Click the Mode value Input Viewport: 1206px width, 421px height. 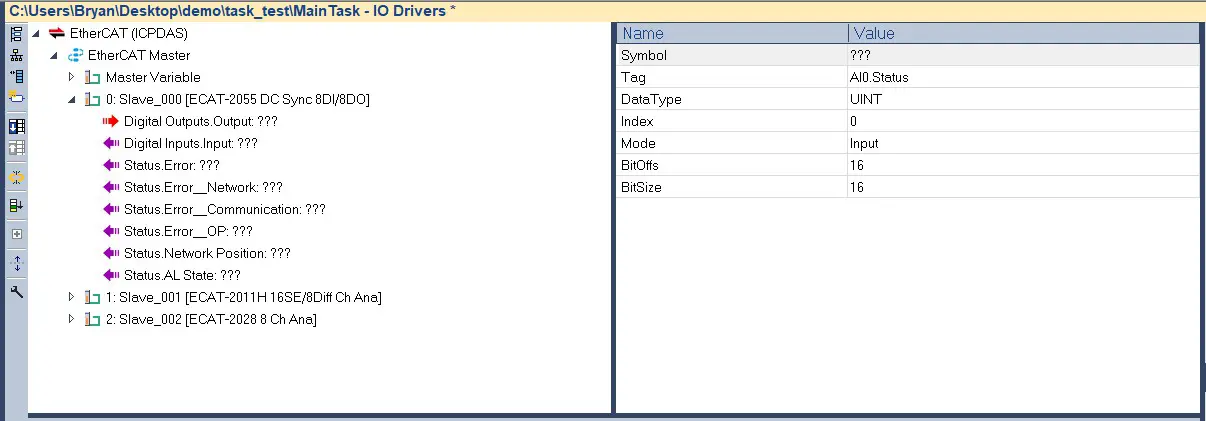(1024, 143)
